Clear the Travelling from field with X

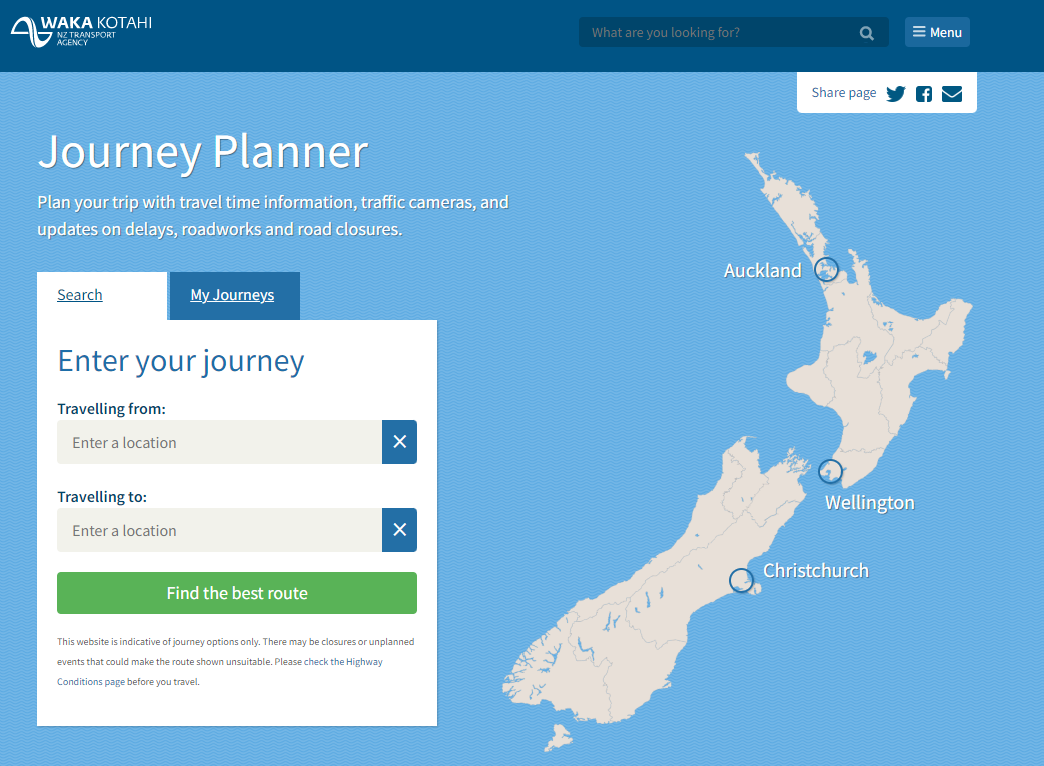point(399,442)
